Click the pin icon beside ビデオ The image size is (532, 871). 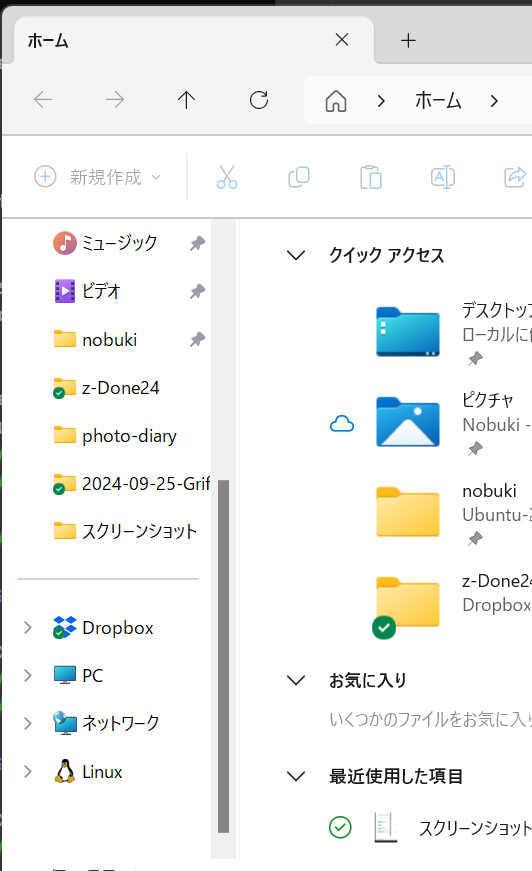(x=197, y=291)
